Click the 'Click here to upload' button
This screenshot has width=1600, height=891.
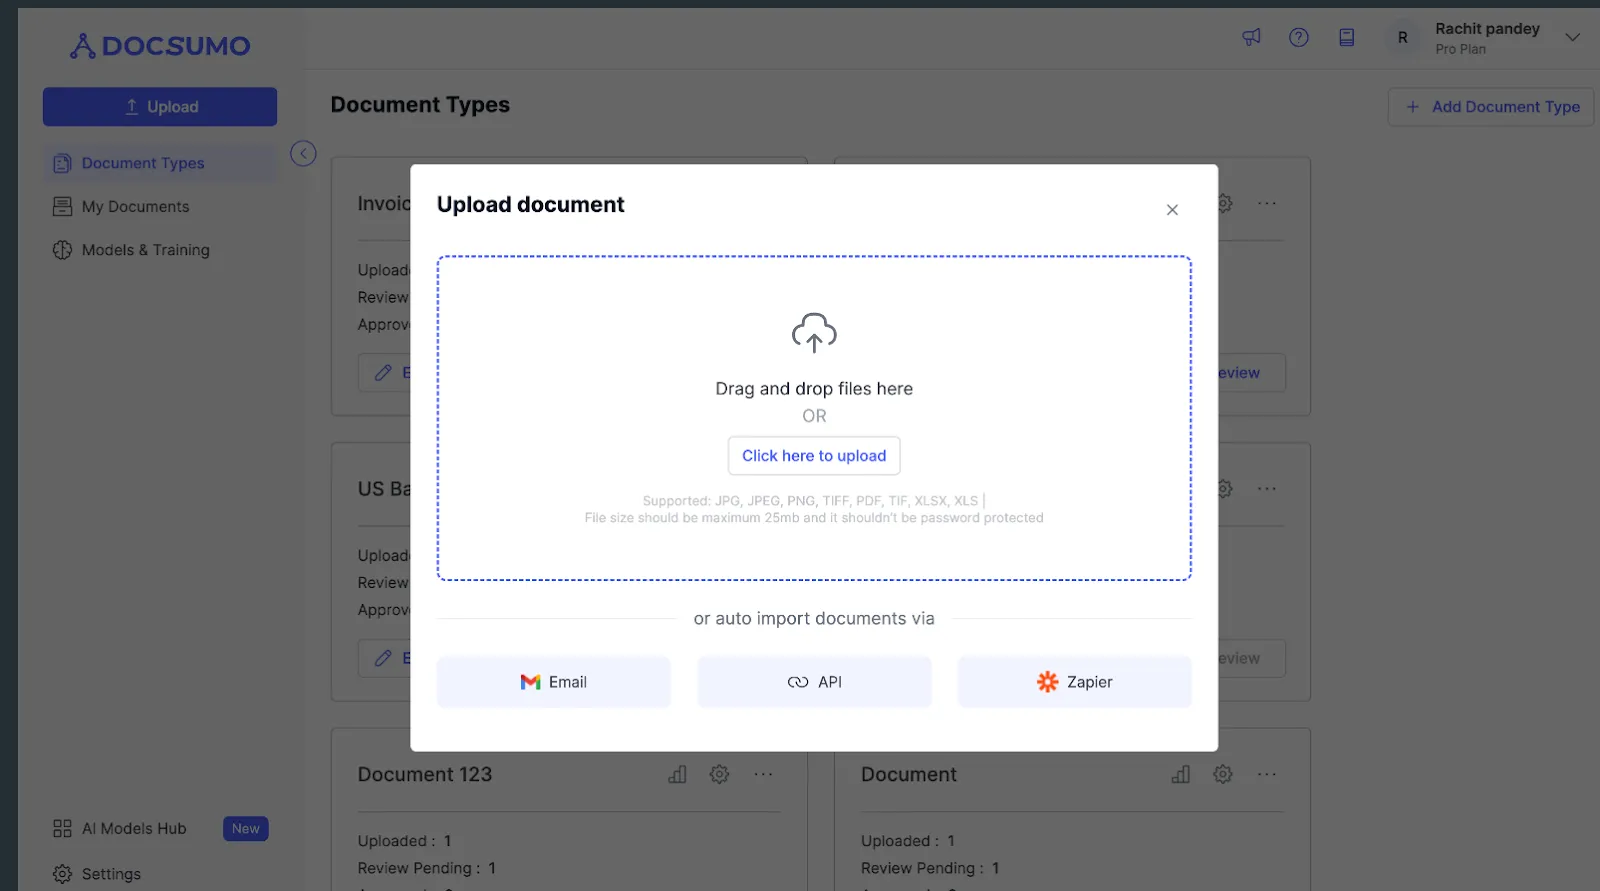click(814, 455)
